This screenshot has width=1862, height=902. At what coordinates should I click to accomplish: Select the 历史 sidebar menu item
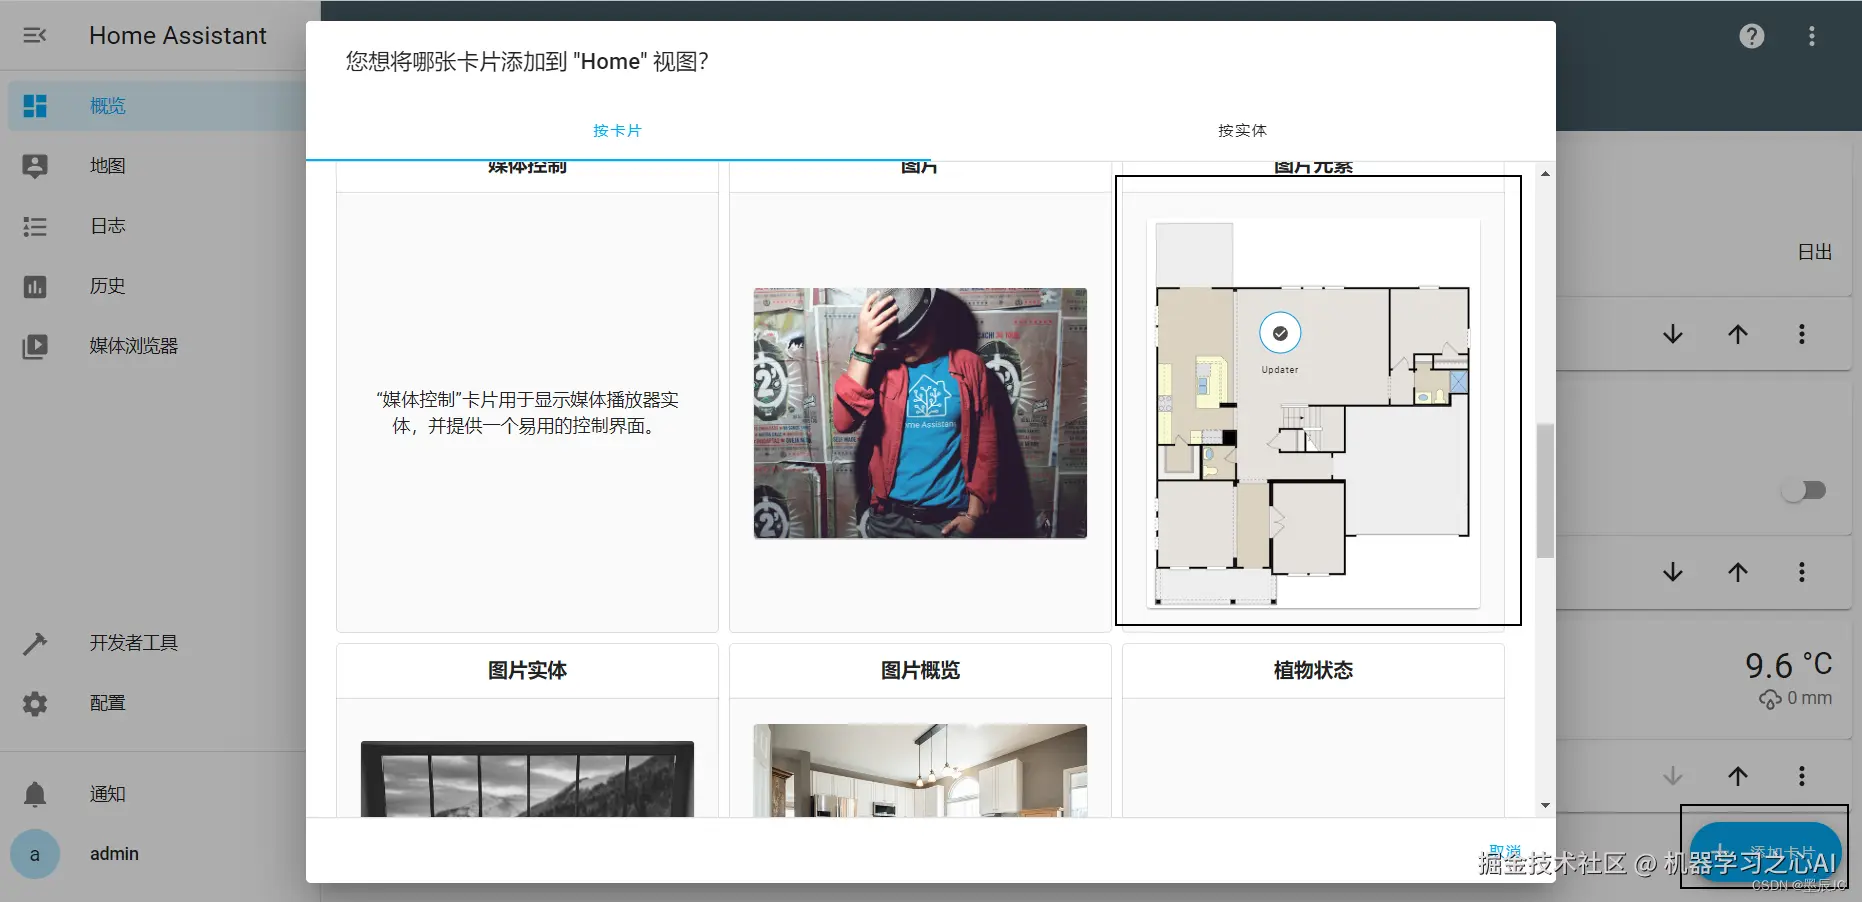pos(157,286)
